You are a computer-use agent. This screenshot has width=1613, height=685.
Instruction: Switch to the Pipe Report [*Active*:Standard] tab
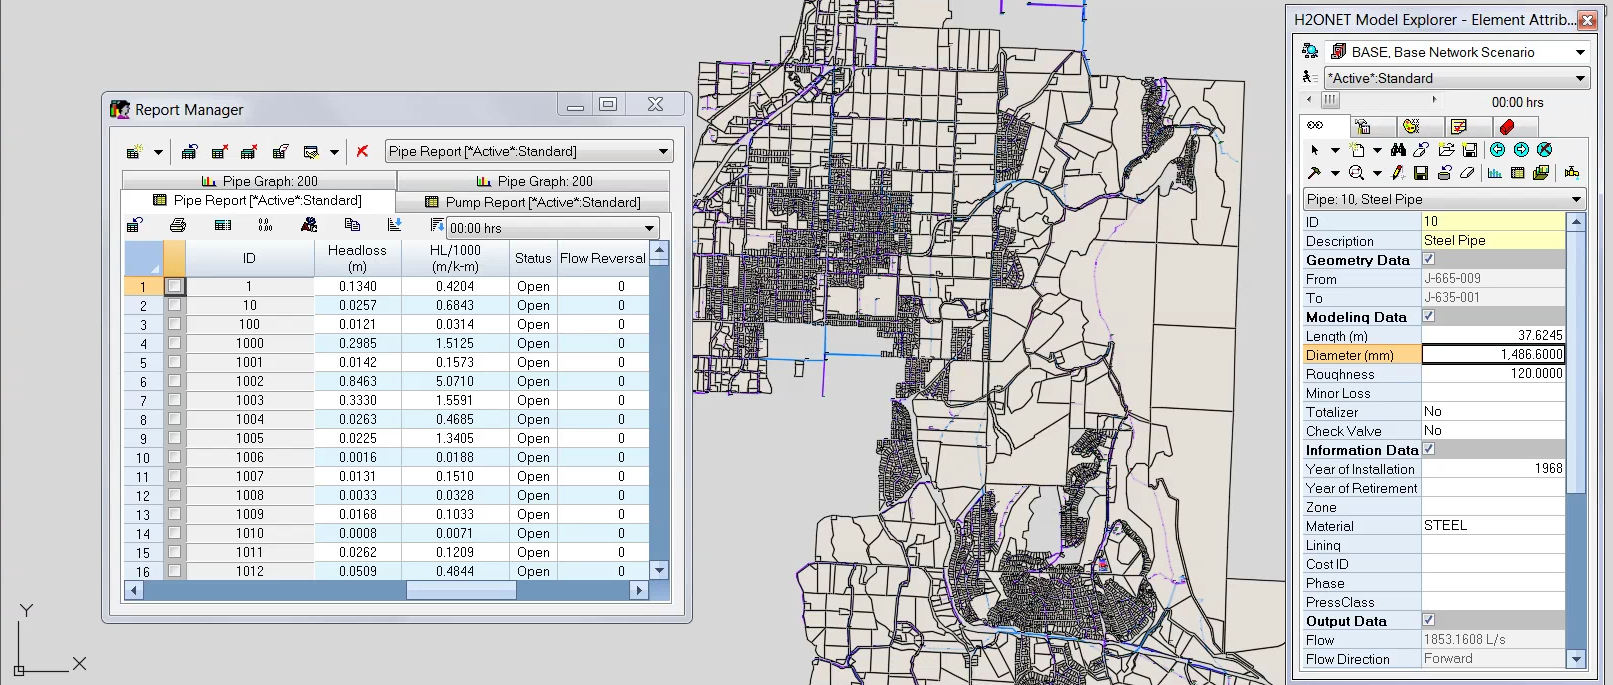(258, 201)
